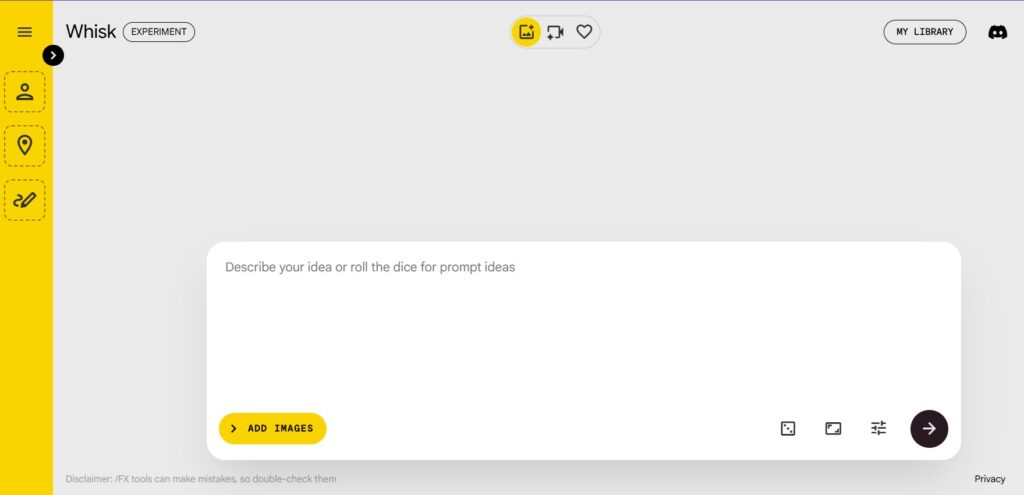
Task: Open the Privacy link
Action: point(990,479)
